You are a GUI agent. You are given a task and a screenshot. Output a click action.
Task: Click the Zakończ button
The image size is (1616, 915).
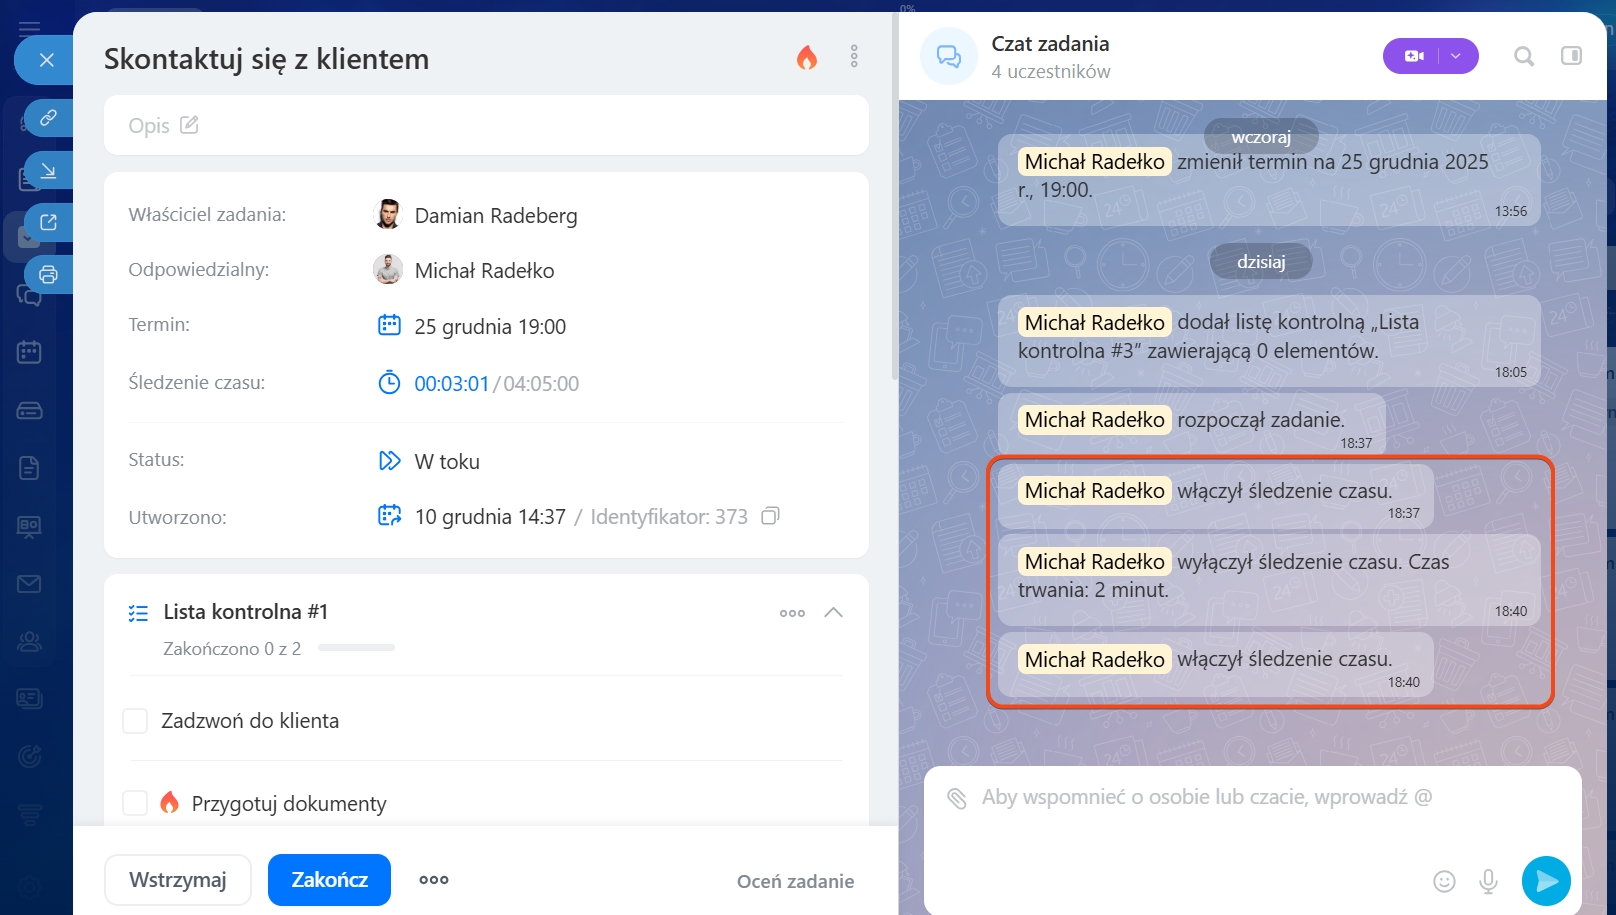[329, 880]
